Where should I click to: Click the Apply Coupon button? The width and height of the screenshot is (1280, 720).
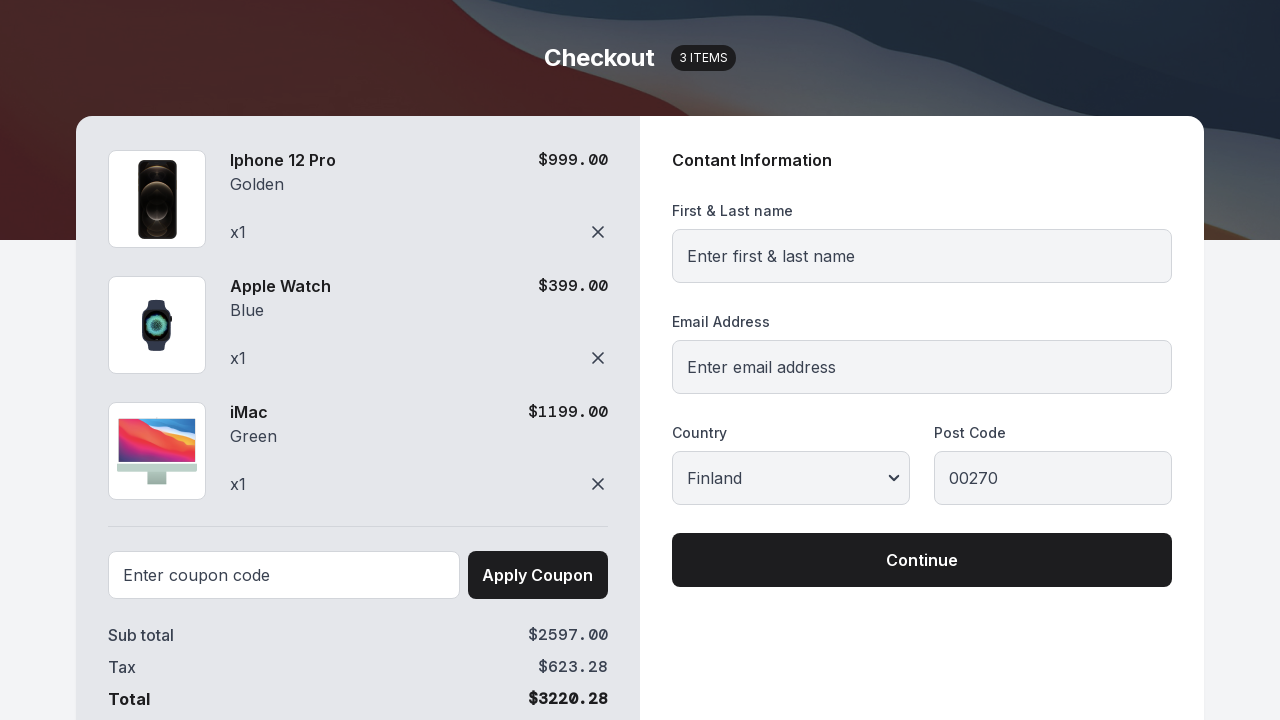coord(538,575)
